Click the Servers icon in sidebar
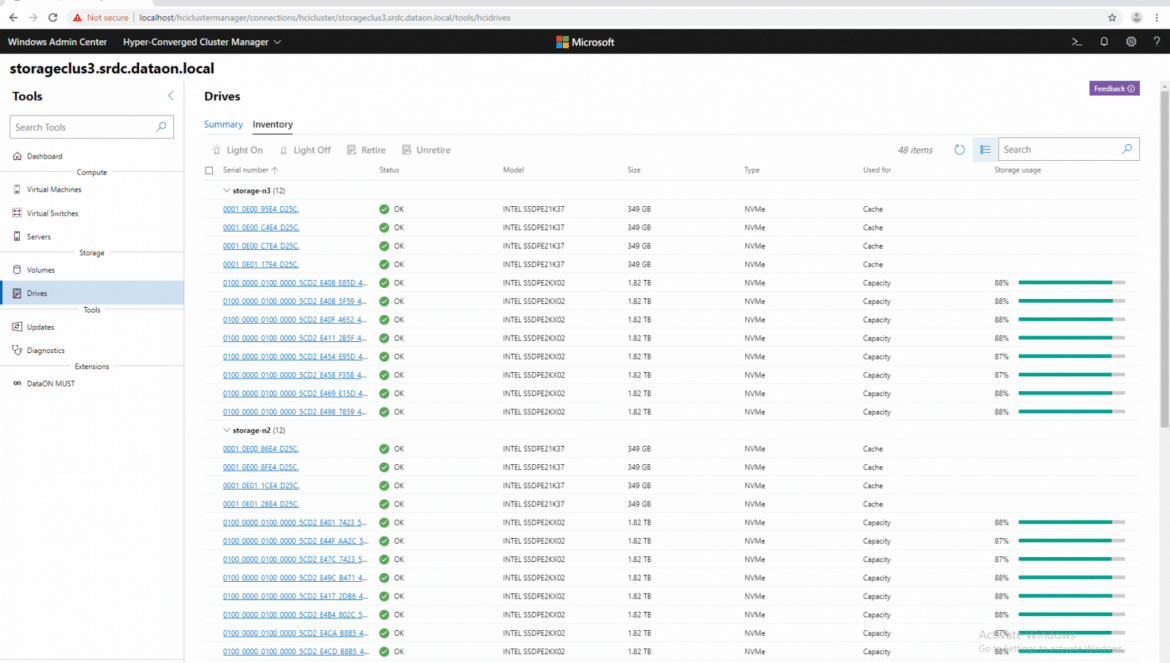This screenshot has width=1170, height=663. [17, 236]
